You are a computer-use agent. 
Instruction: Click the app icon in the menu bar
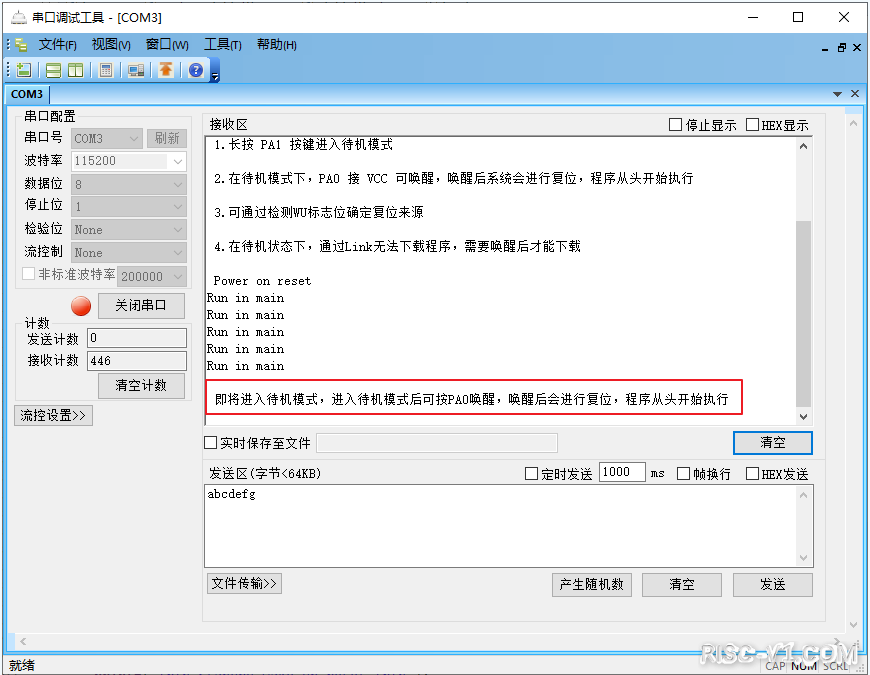point(22,44)
